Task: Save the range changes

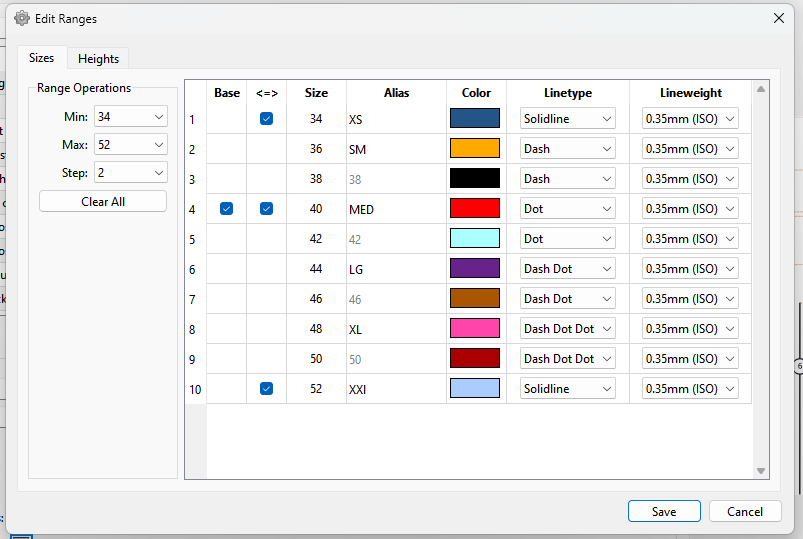Action: click(664, 511)
